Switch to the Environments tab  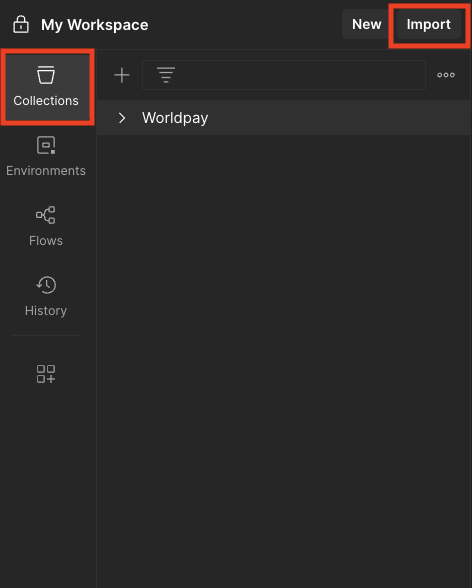[x=46, y=156]
